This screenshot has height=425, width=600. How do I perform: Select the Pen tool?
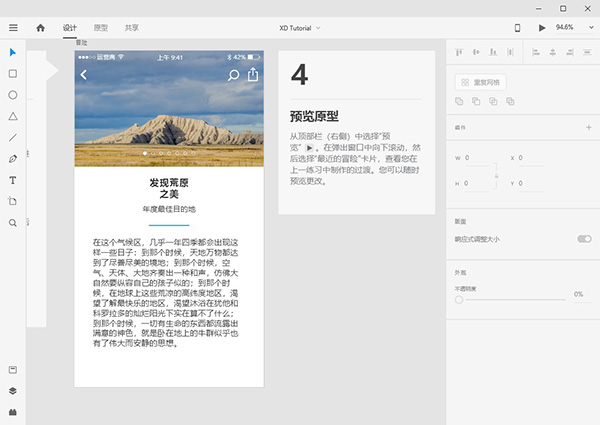pyautogui.click(x=13, y=159)
